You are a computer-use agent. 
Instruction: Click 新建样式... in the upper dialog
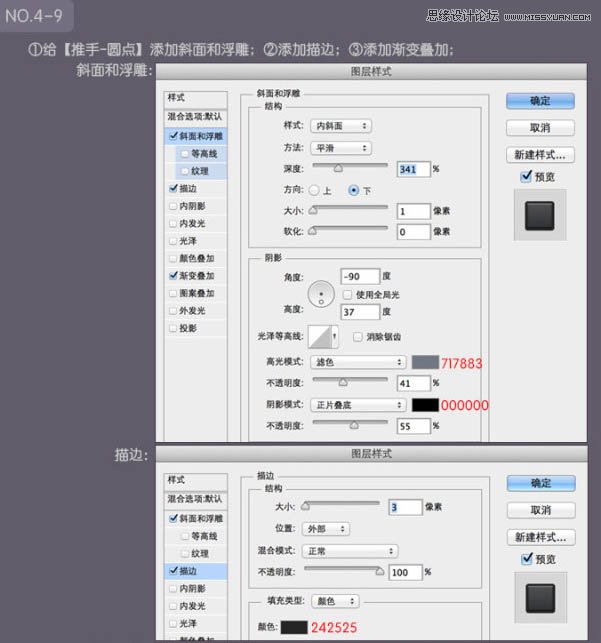(x=540, y=155)
